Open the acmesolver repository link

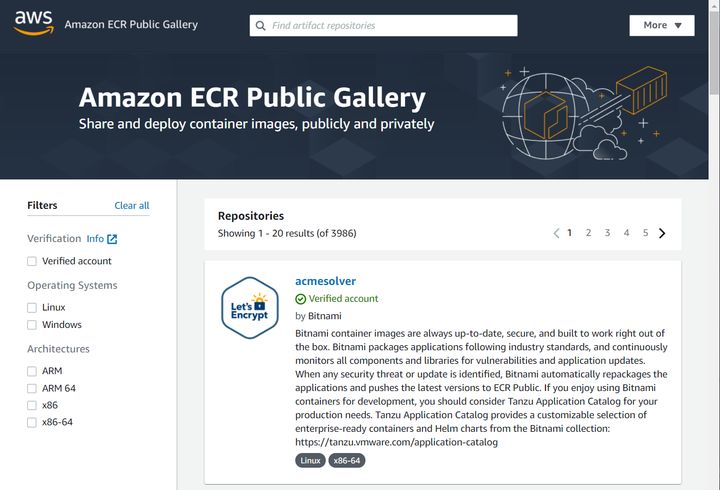pos(326,281)
